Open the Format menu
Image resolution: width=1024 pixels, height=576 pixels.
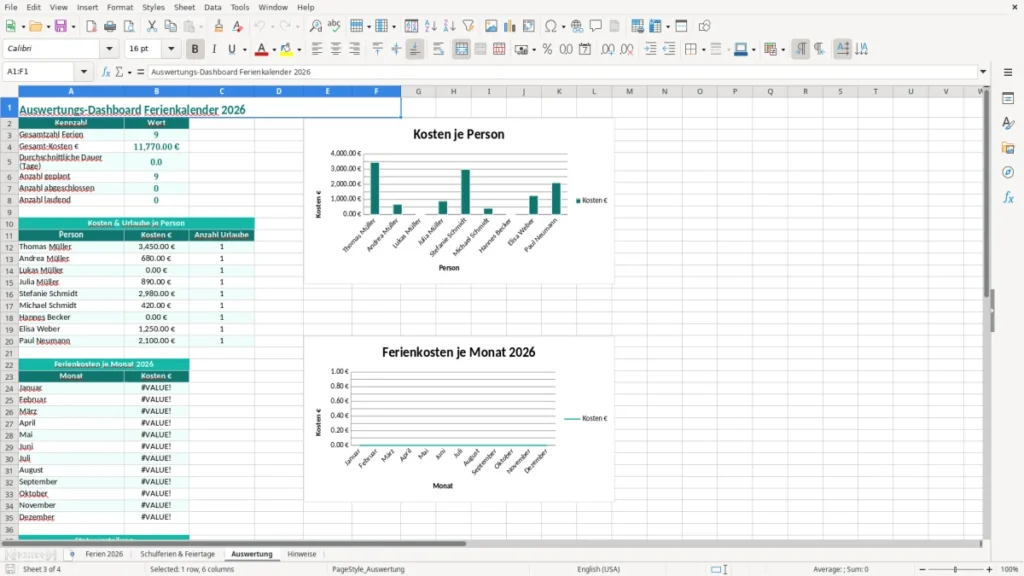pos(120,7)
